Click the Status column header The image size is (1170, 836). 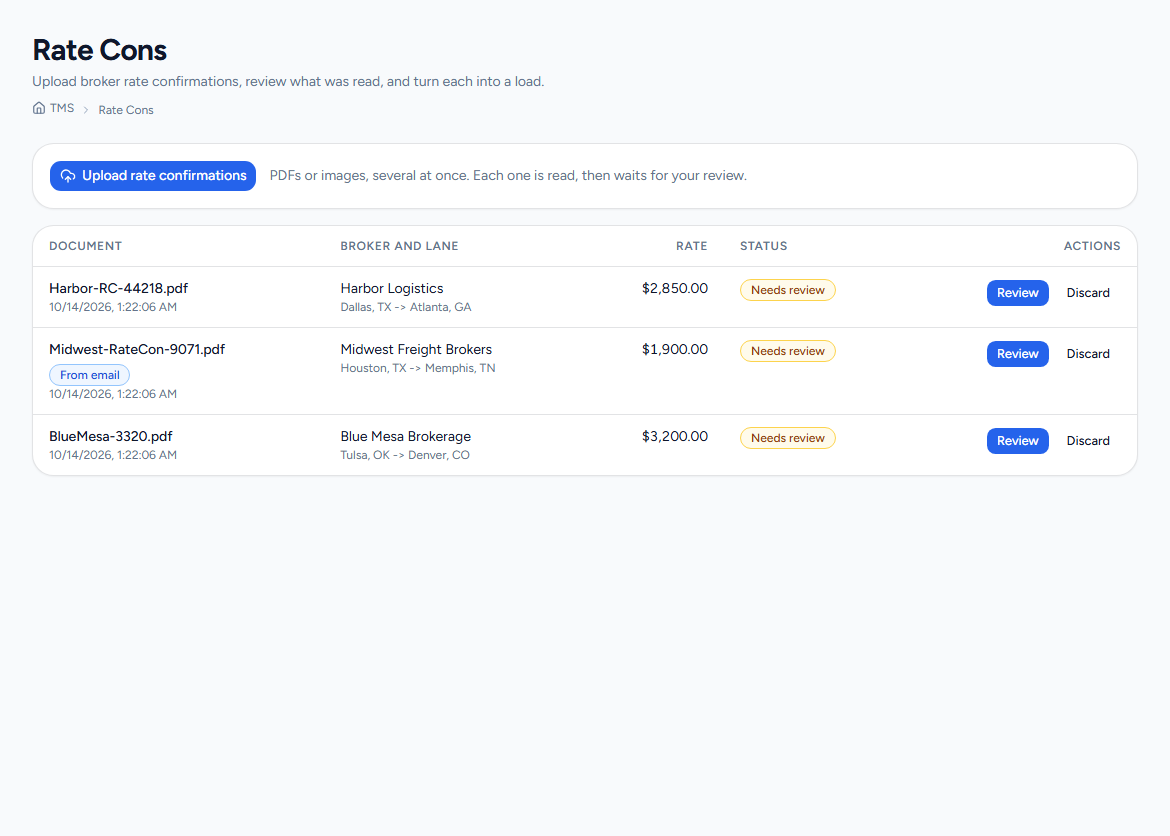(763, 246)
